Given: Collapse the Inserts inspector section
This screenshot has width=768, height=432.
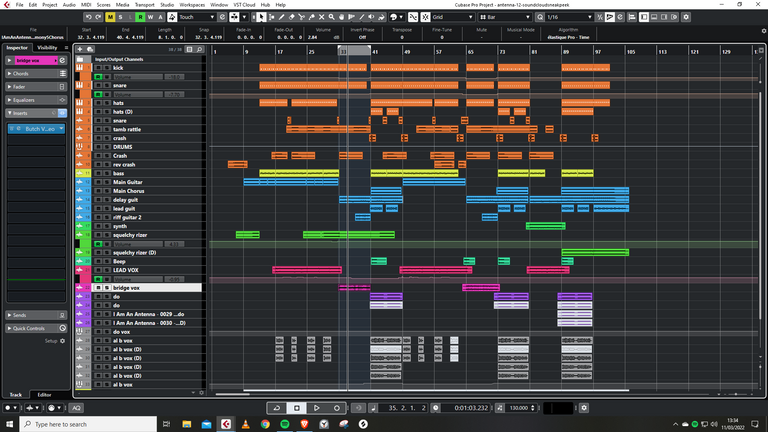Looking at the screenshot, I should click(x=36, y=113).
